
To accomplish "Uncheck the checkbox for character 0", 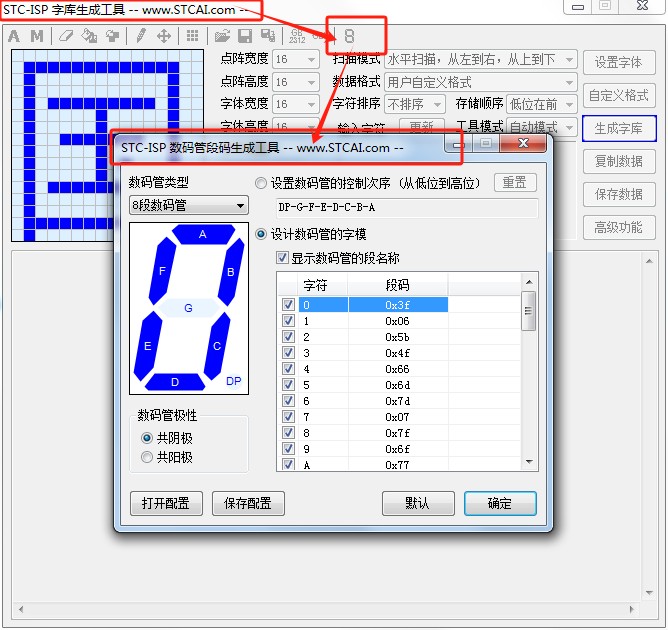I will [x=288, y=305].
